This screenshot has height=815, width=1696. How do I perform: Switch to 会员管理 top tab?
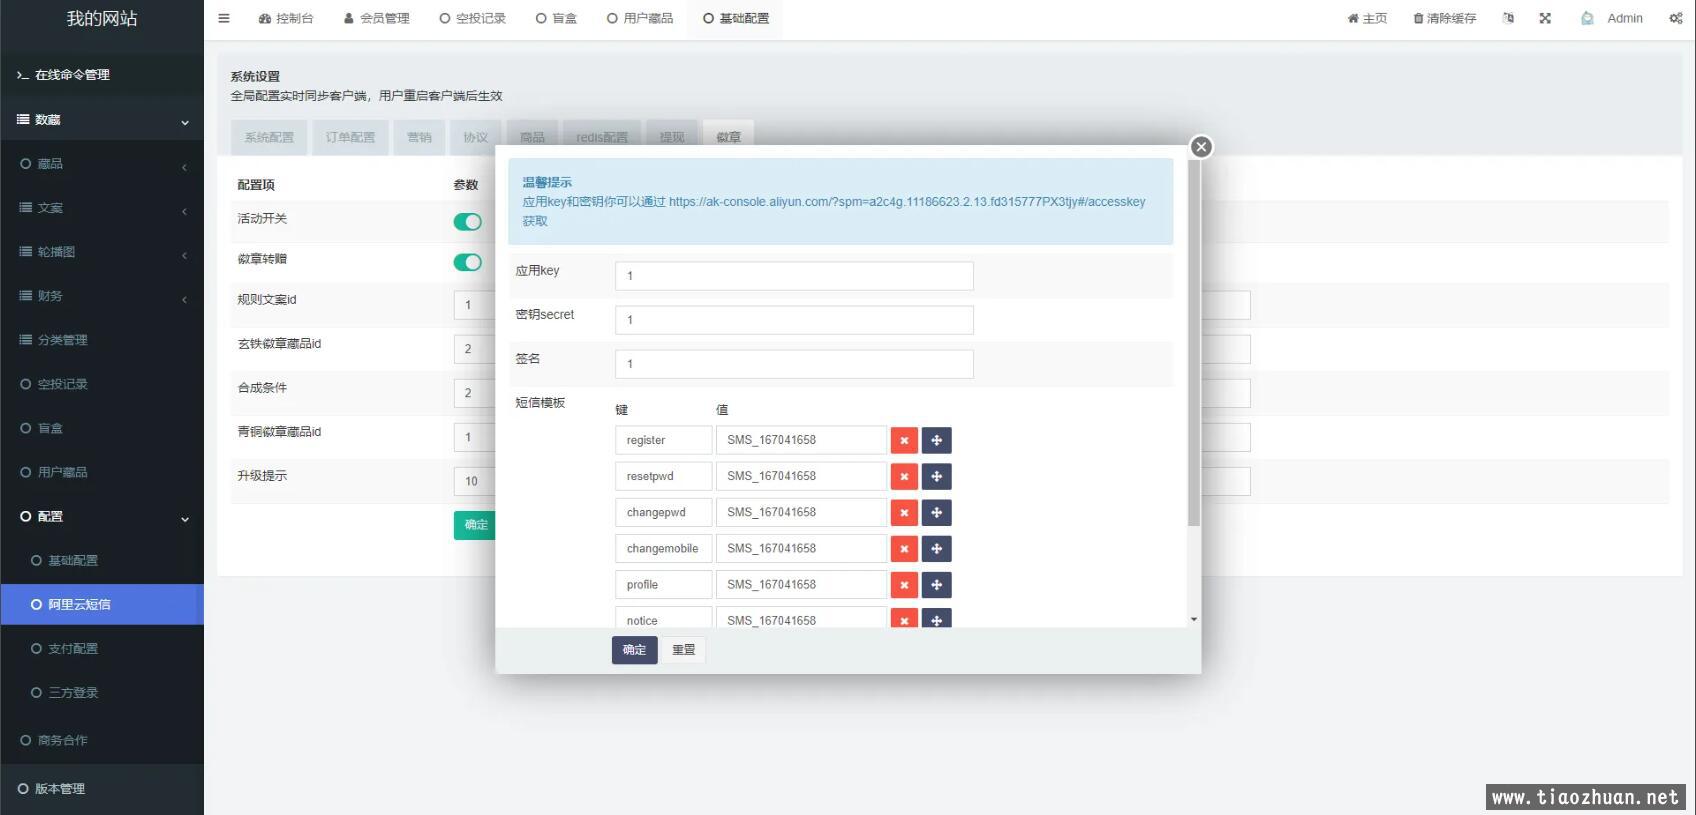377,18
